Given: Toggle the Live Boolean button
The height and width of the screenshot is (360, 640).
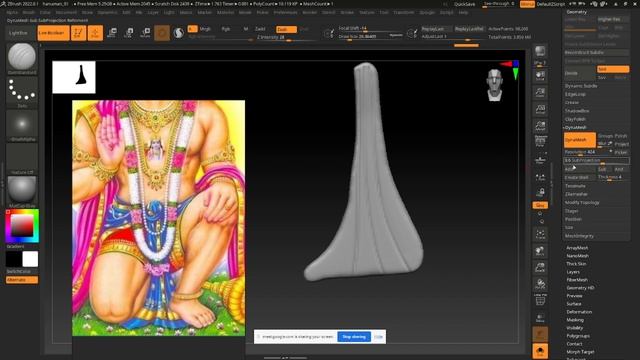Looking at the screenshot, I should click(x=53, y=33).
